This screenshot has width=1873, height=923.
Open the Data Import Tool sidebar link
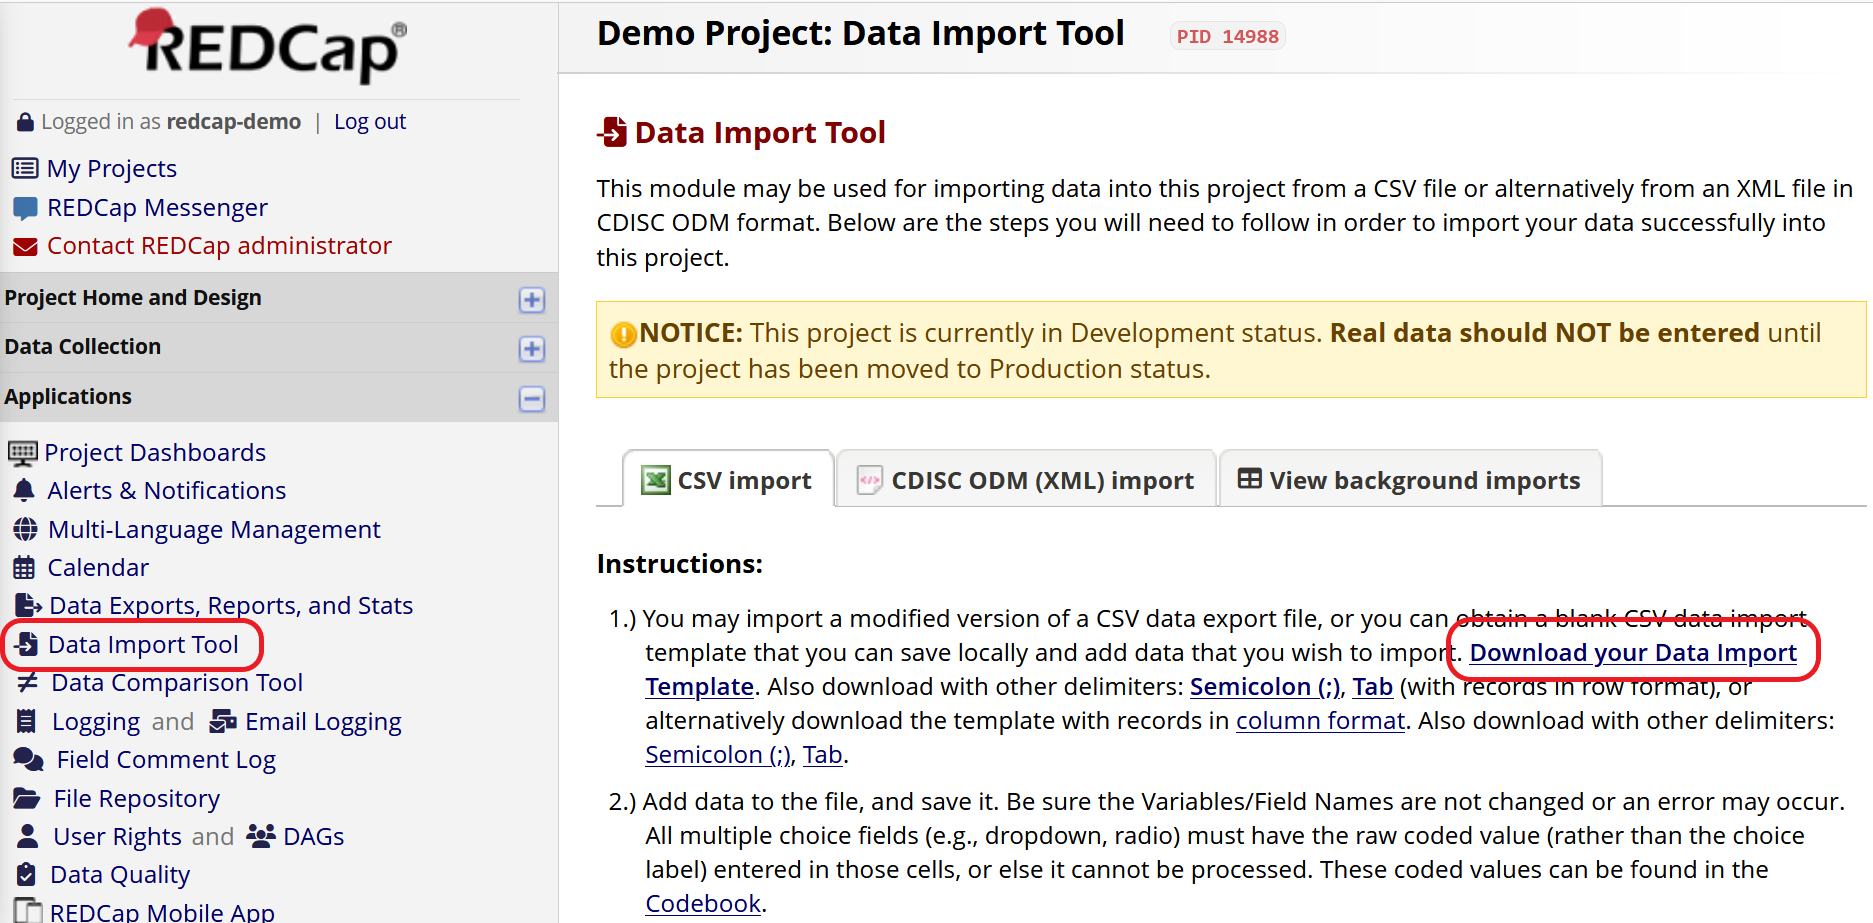143,644
